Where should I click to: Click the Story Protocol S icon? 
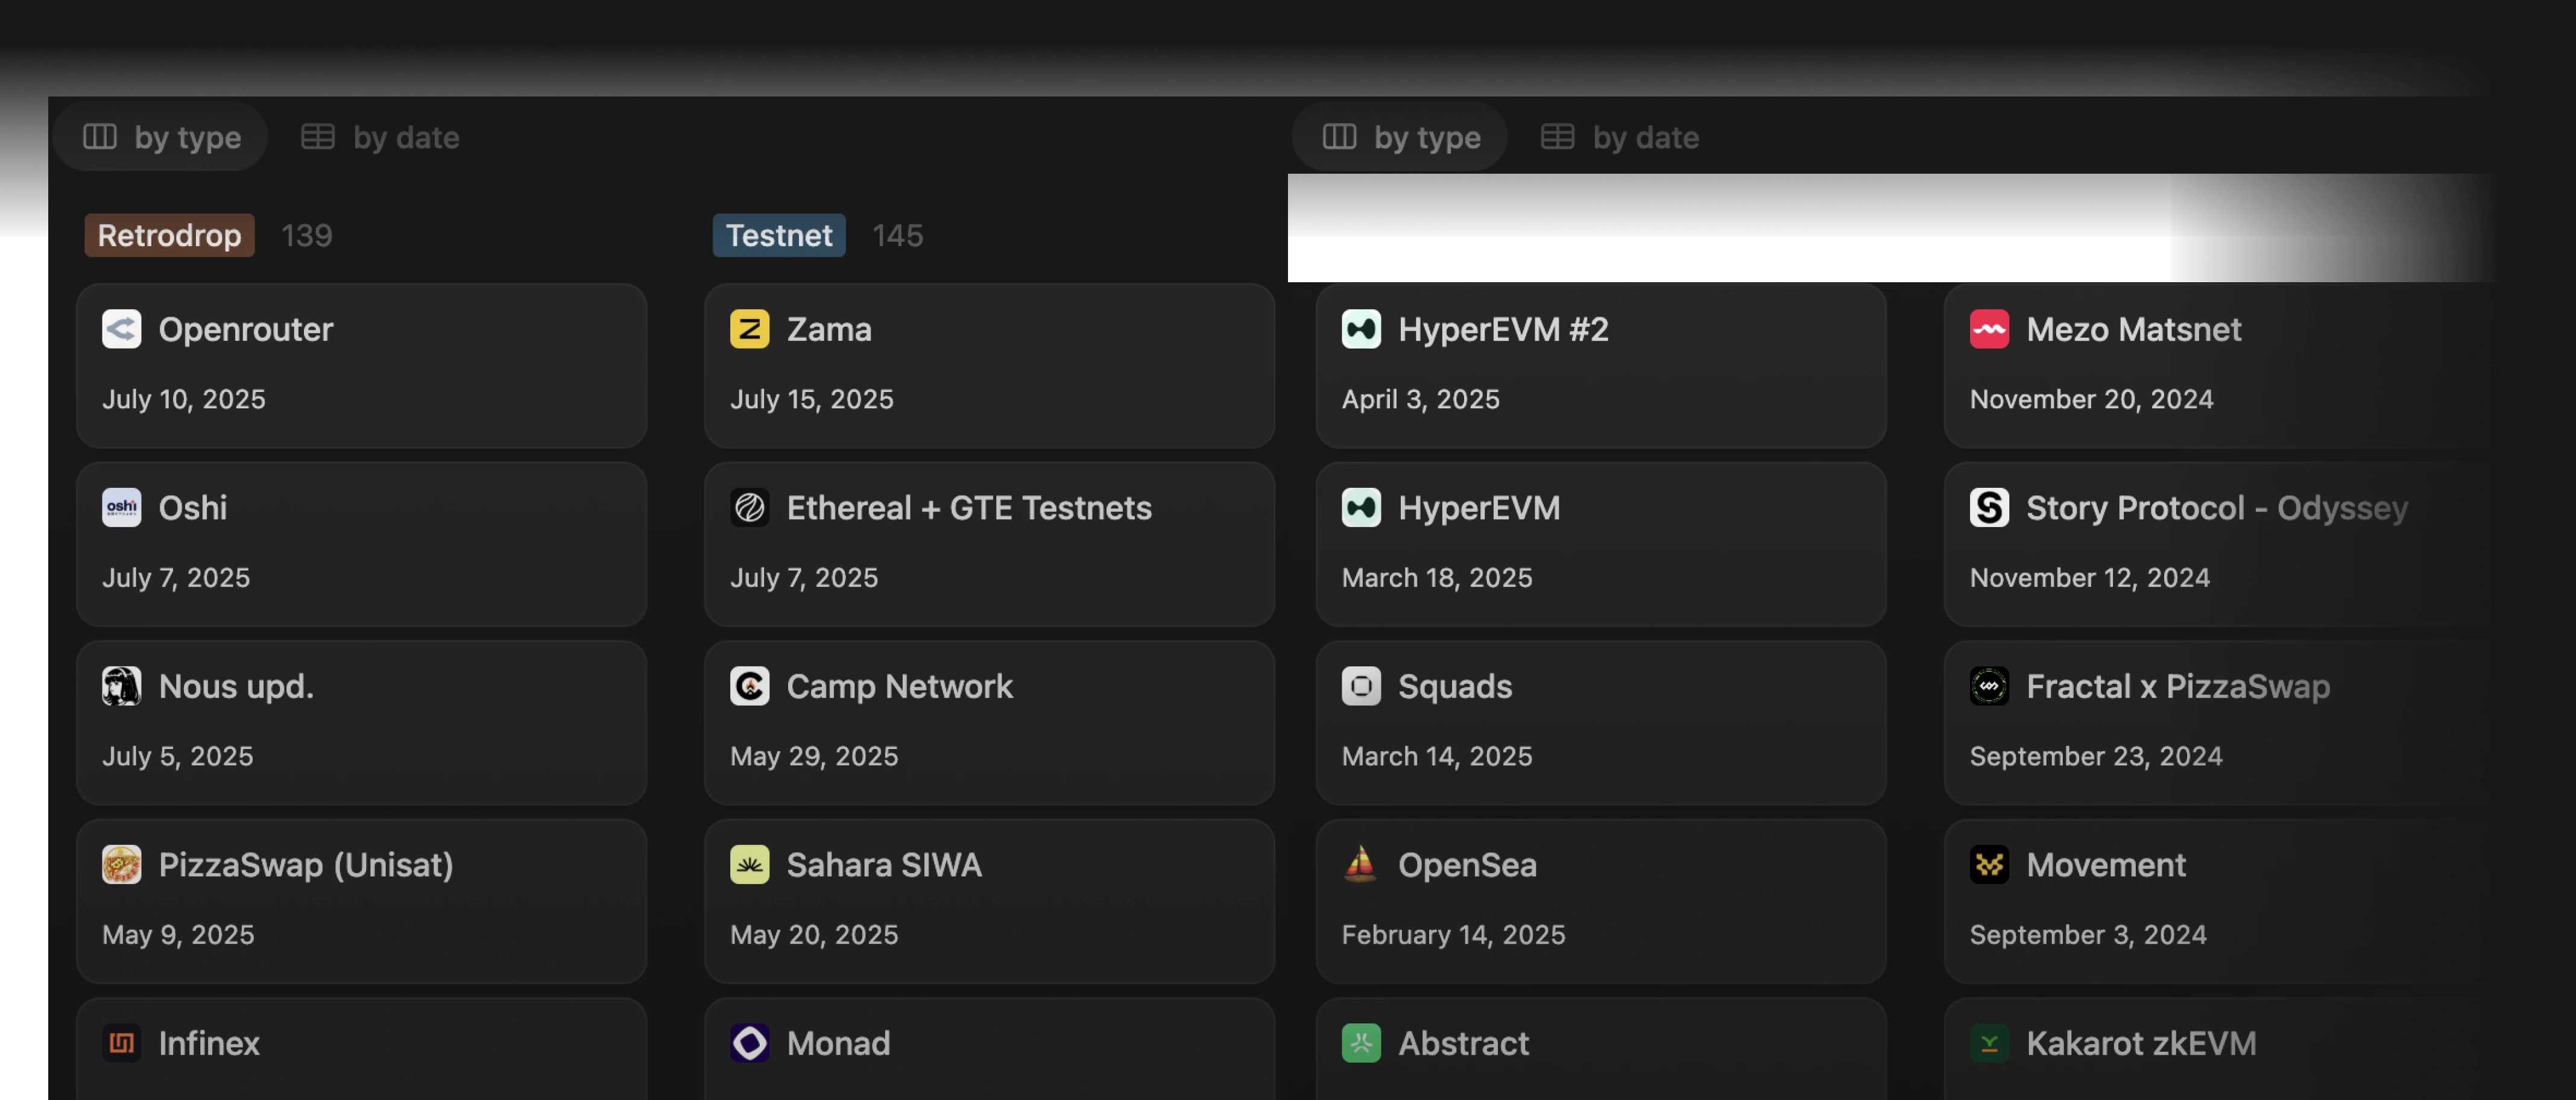[1989, 507]
